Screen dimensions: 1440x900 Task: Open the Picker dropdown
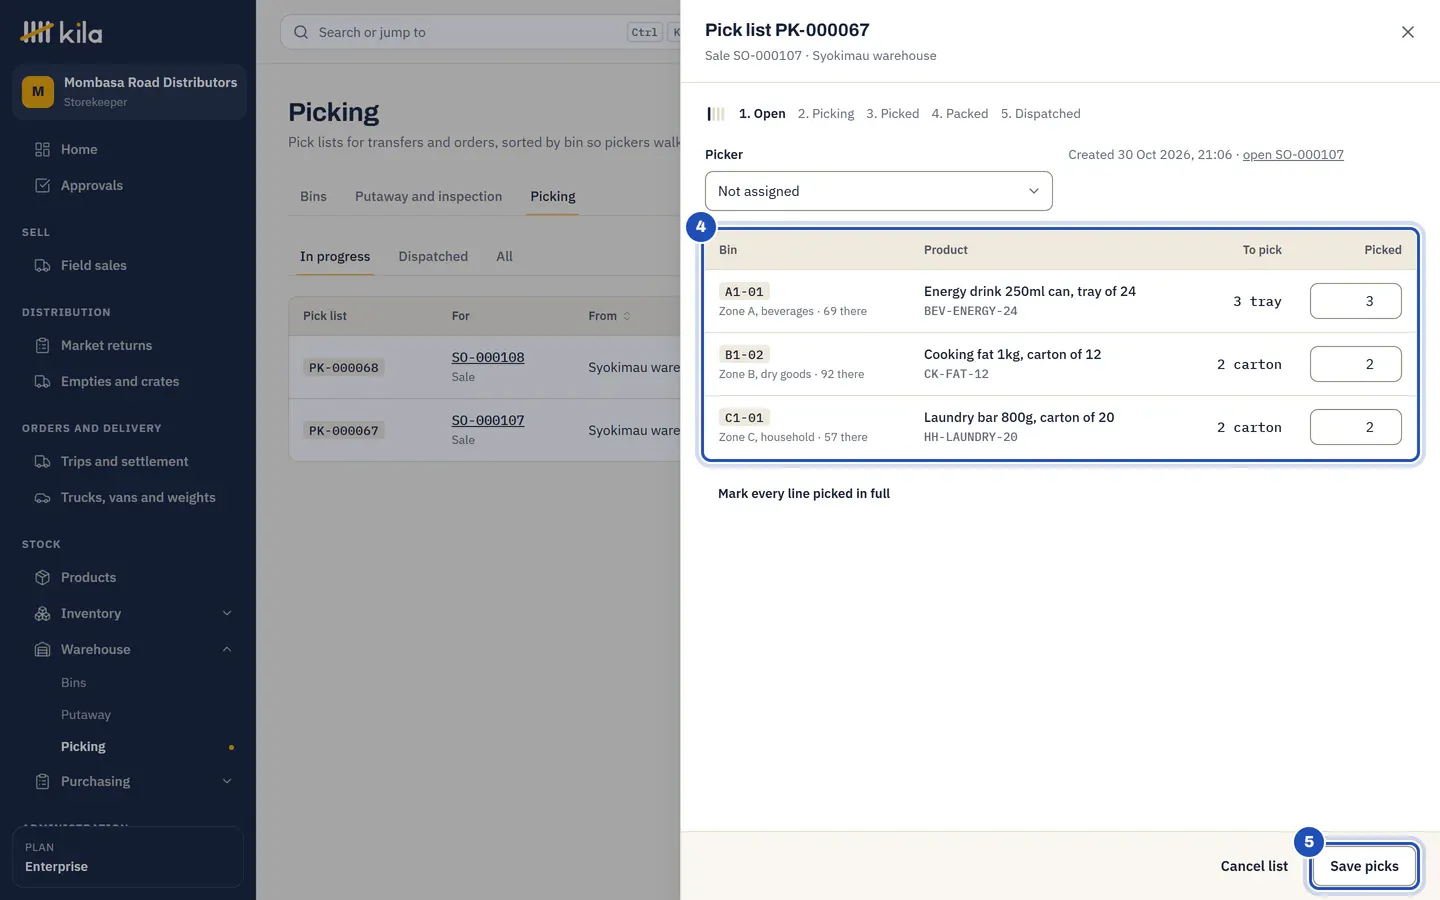tap(879, 191)
